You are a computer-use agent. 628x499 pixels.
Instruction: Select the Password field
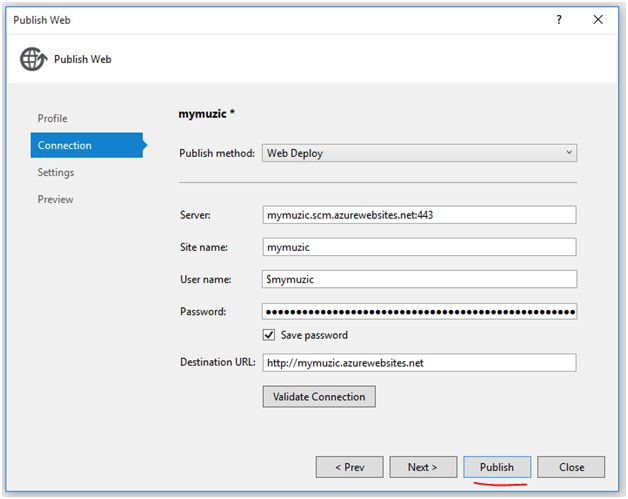pyautogui.click(x=419, y=311)
